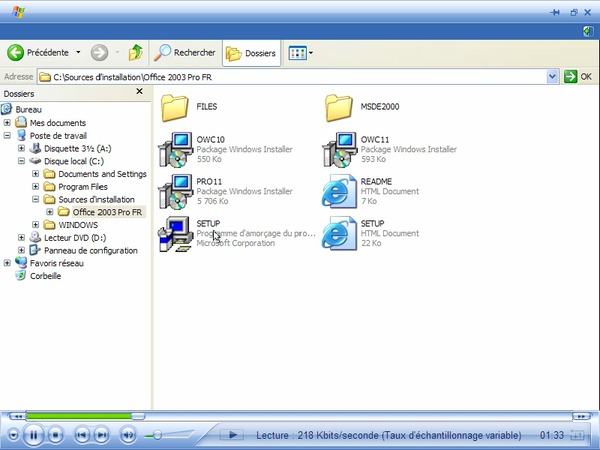Collapse the Poste de travail tree node
The height and width of the screenshot is (450, 600).
tap(8, 135)
